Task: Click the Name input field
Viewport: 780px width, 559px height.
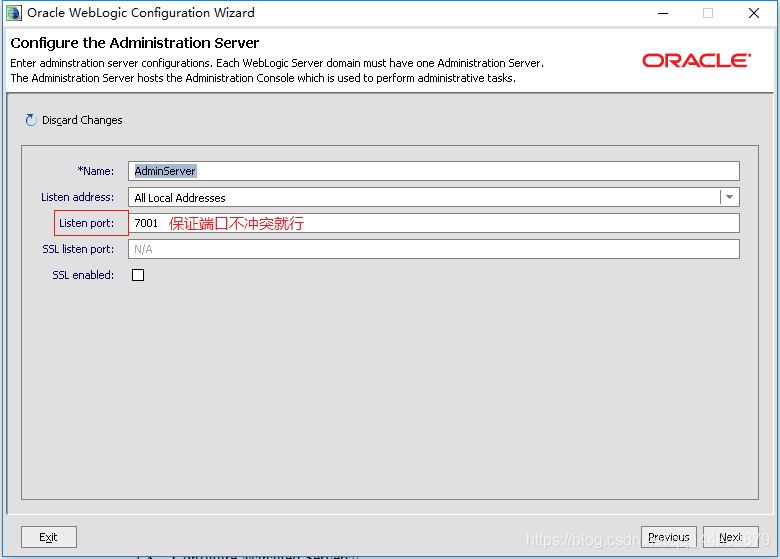Action: pos(434,171)
